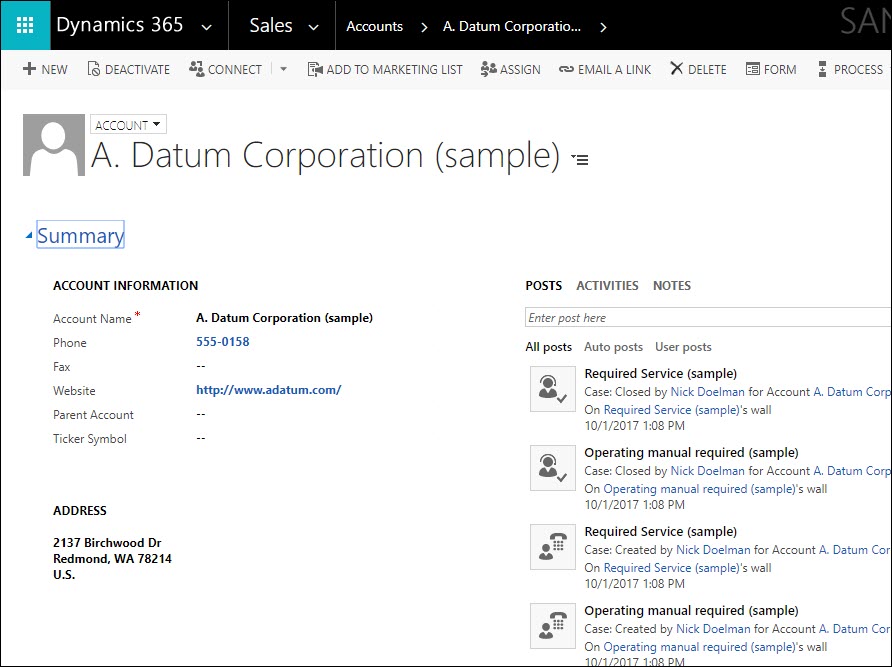
Task: Click the ACCOUNT INFORMATION heading
Action: pyautogui.click(x=125, y=286)
